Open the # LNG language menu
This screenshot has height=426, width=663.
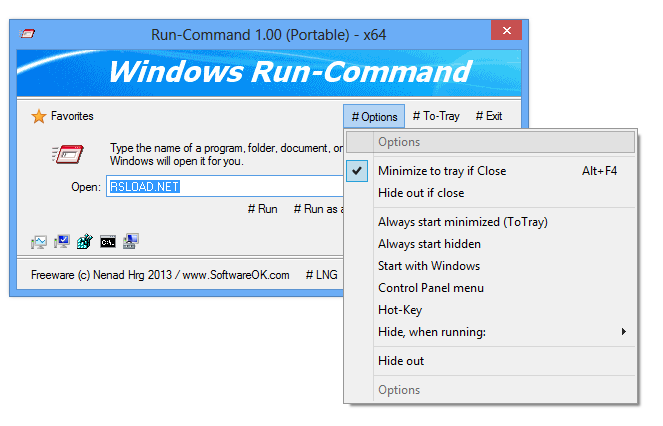(321, 275)
